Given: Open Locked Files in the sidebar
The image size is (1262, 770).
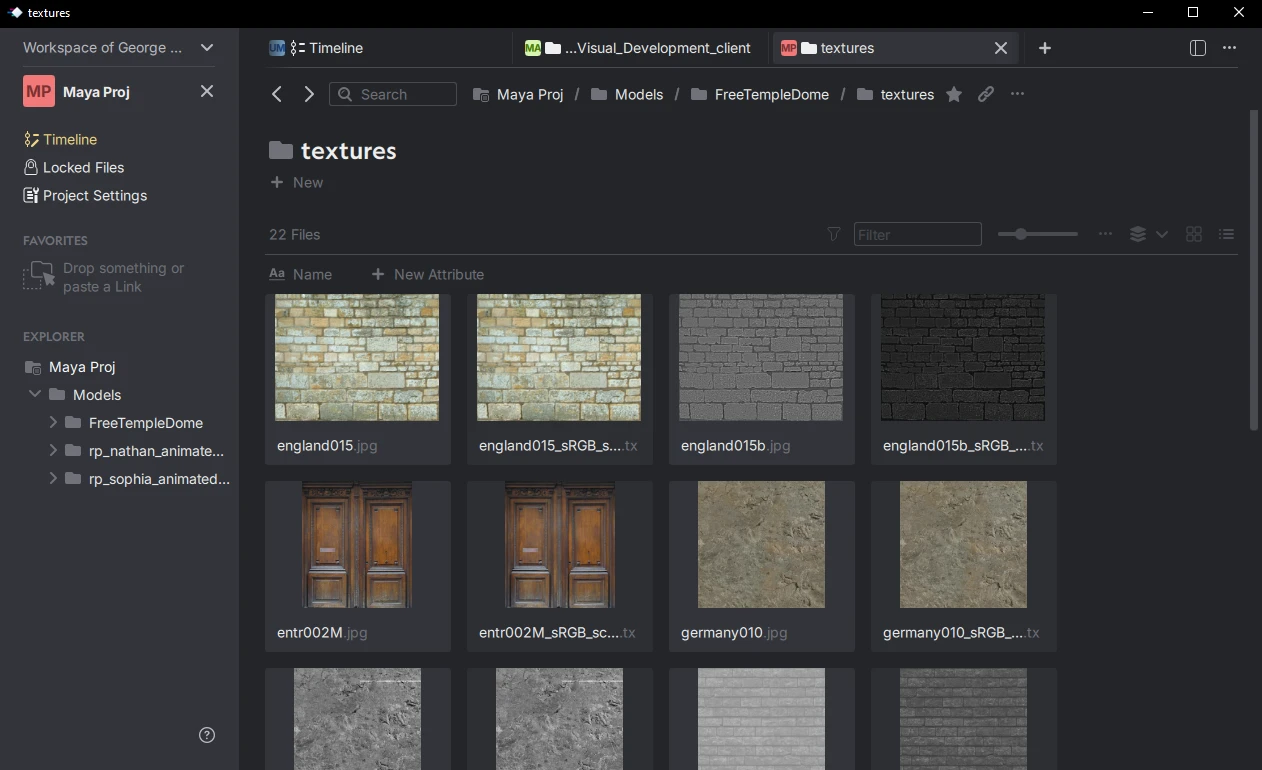Looking at the screenshot, I should (x=84, y=167).
